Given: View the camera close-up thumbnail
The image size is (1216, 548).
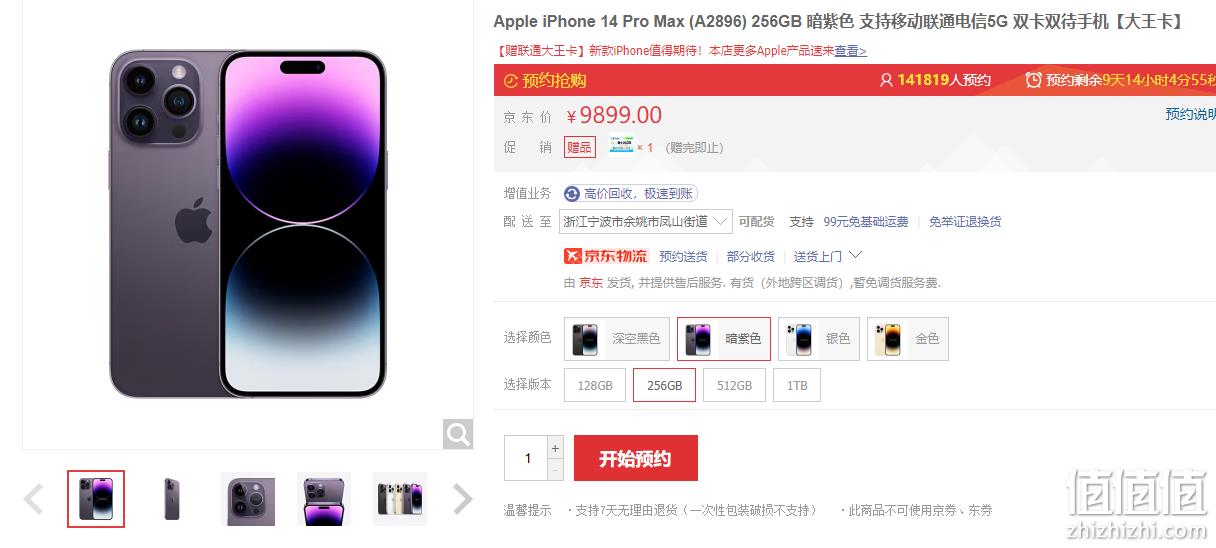Looking at the screenshot, I should click(248, 499).
